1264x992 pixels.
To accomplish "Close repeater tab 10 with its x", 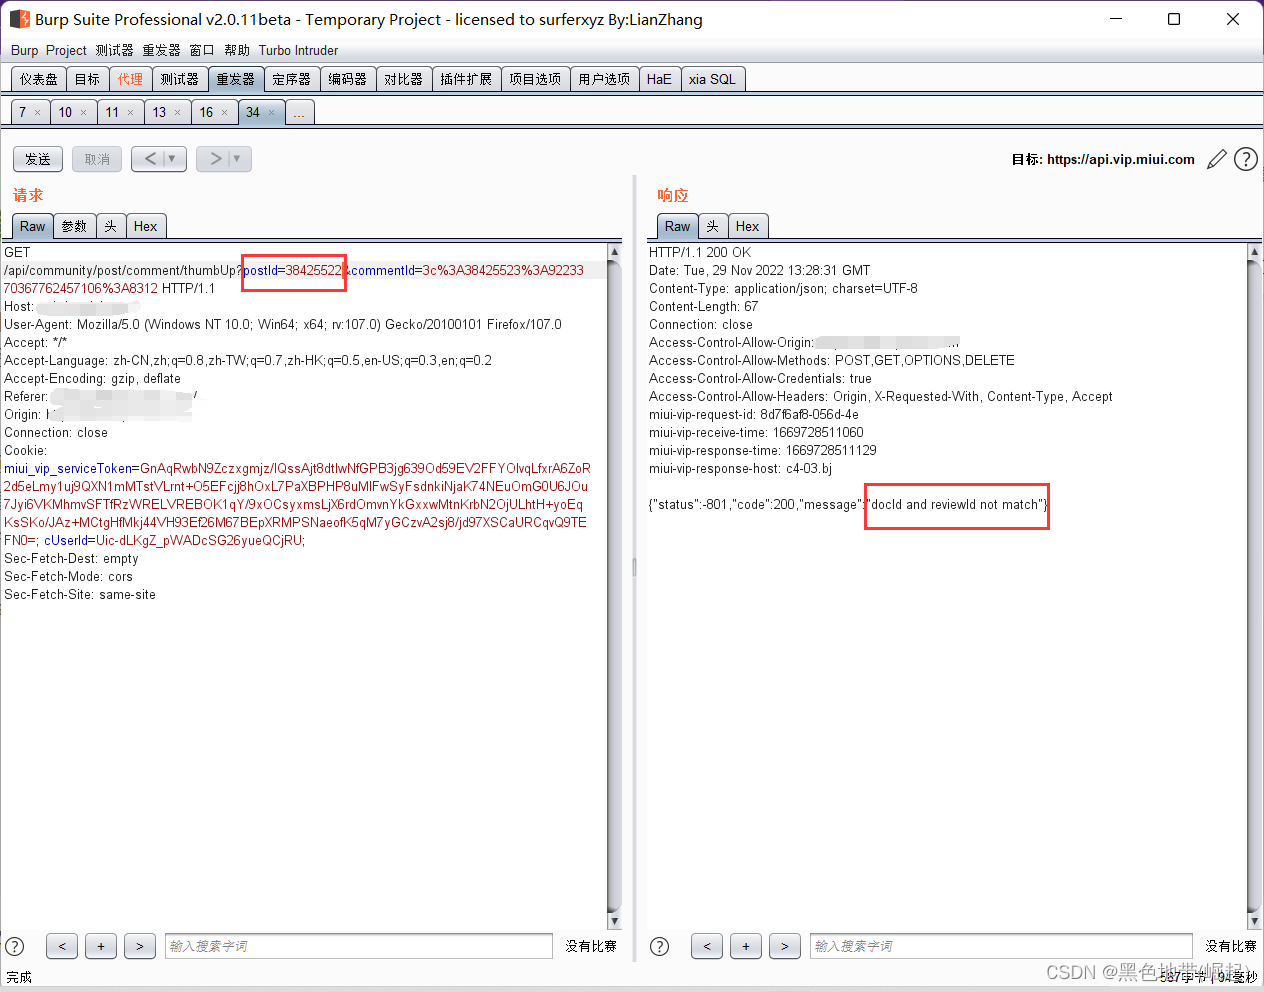I will coord(84,113).
